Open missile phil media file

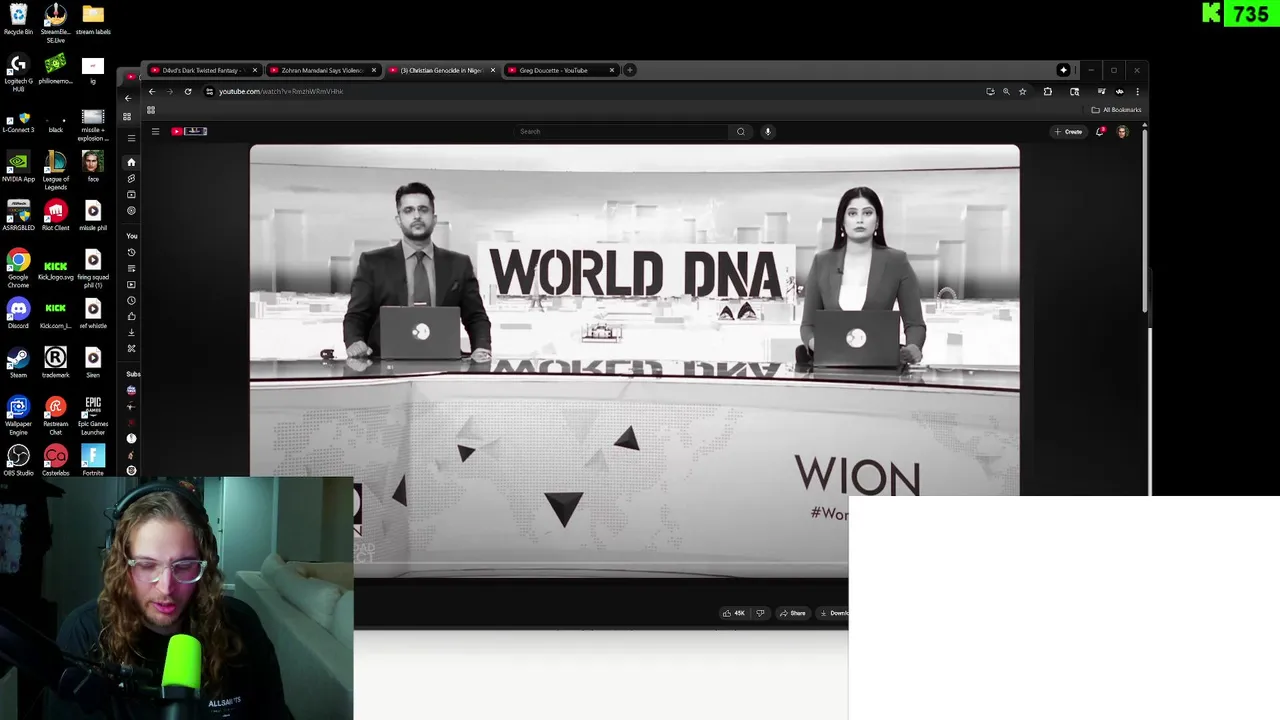[x=93, y=215]
